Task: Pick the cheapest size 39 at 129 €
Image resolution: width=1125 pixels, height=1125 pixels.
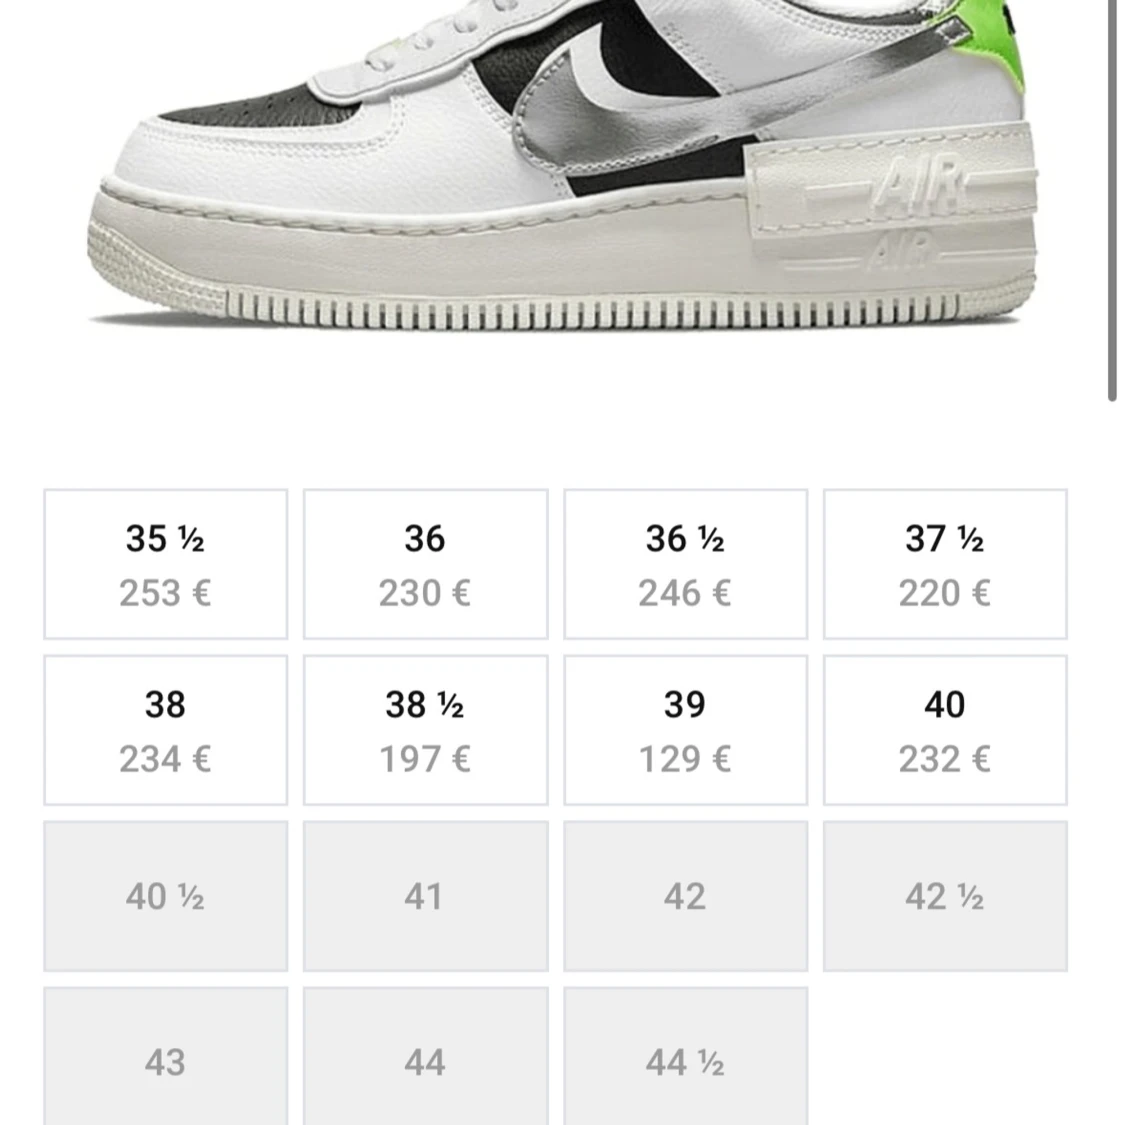Action: [685, 728]
